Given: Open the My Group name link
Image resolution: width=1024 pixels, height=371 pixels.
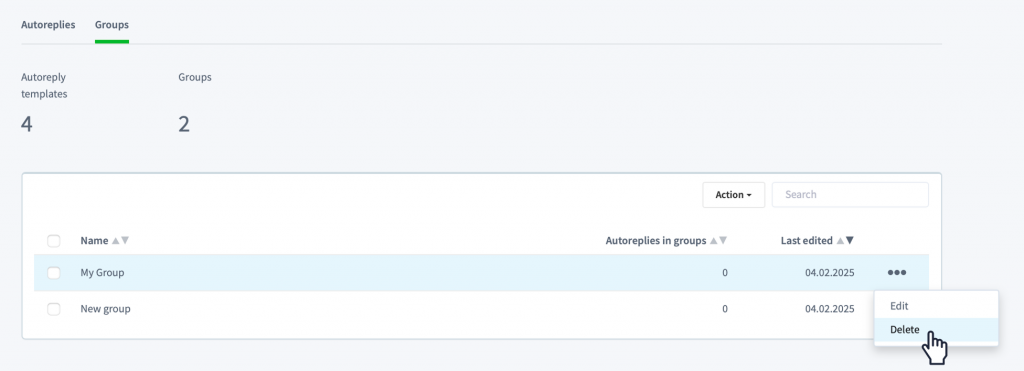Looking at the screenshot, I should (103, 272).
